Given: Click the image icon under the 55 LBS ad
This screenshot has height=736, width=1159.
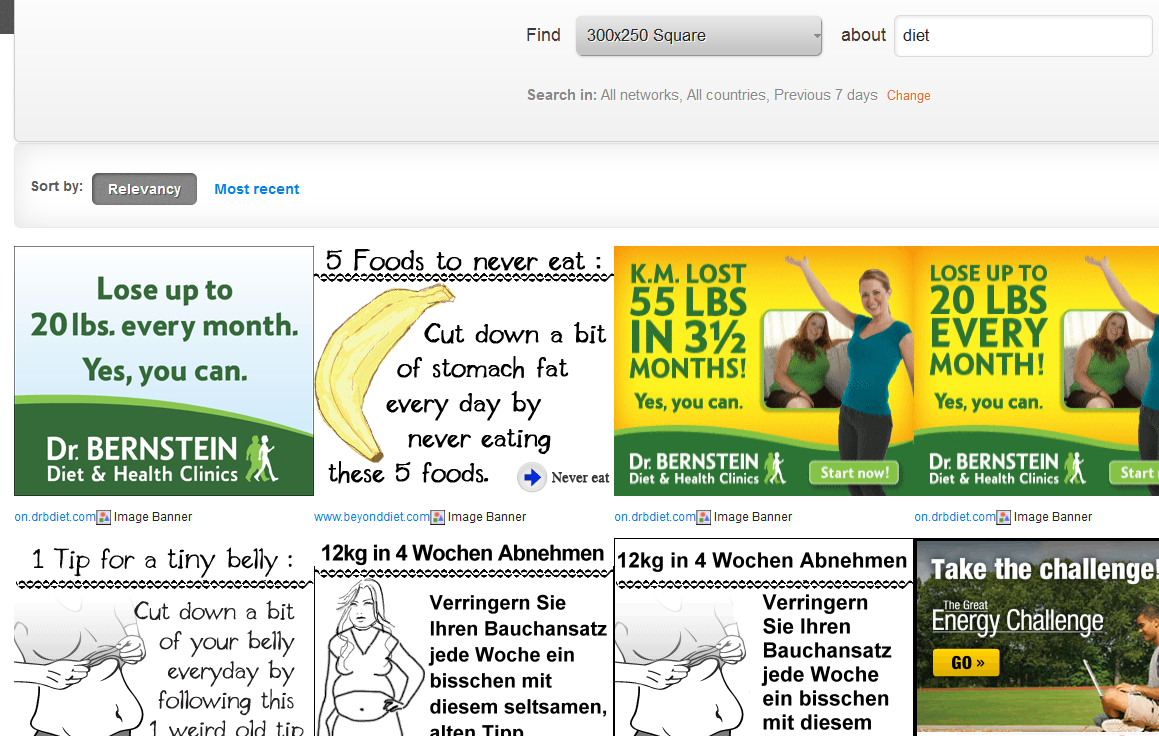Looking at the screenshot, I should (x=704, y=517).
